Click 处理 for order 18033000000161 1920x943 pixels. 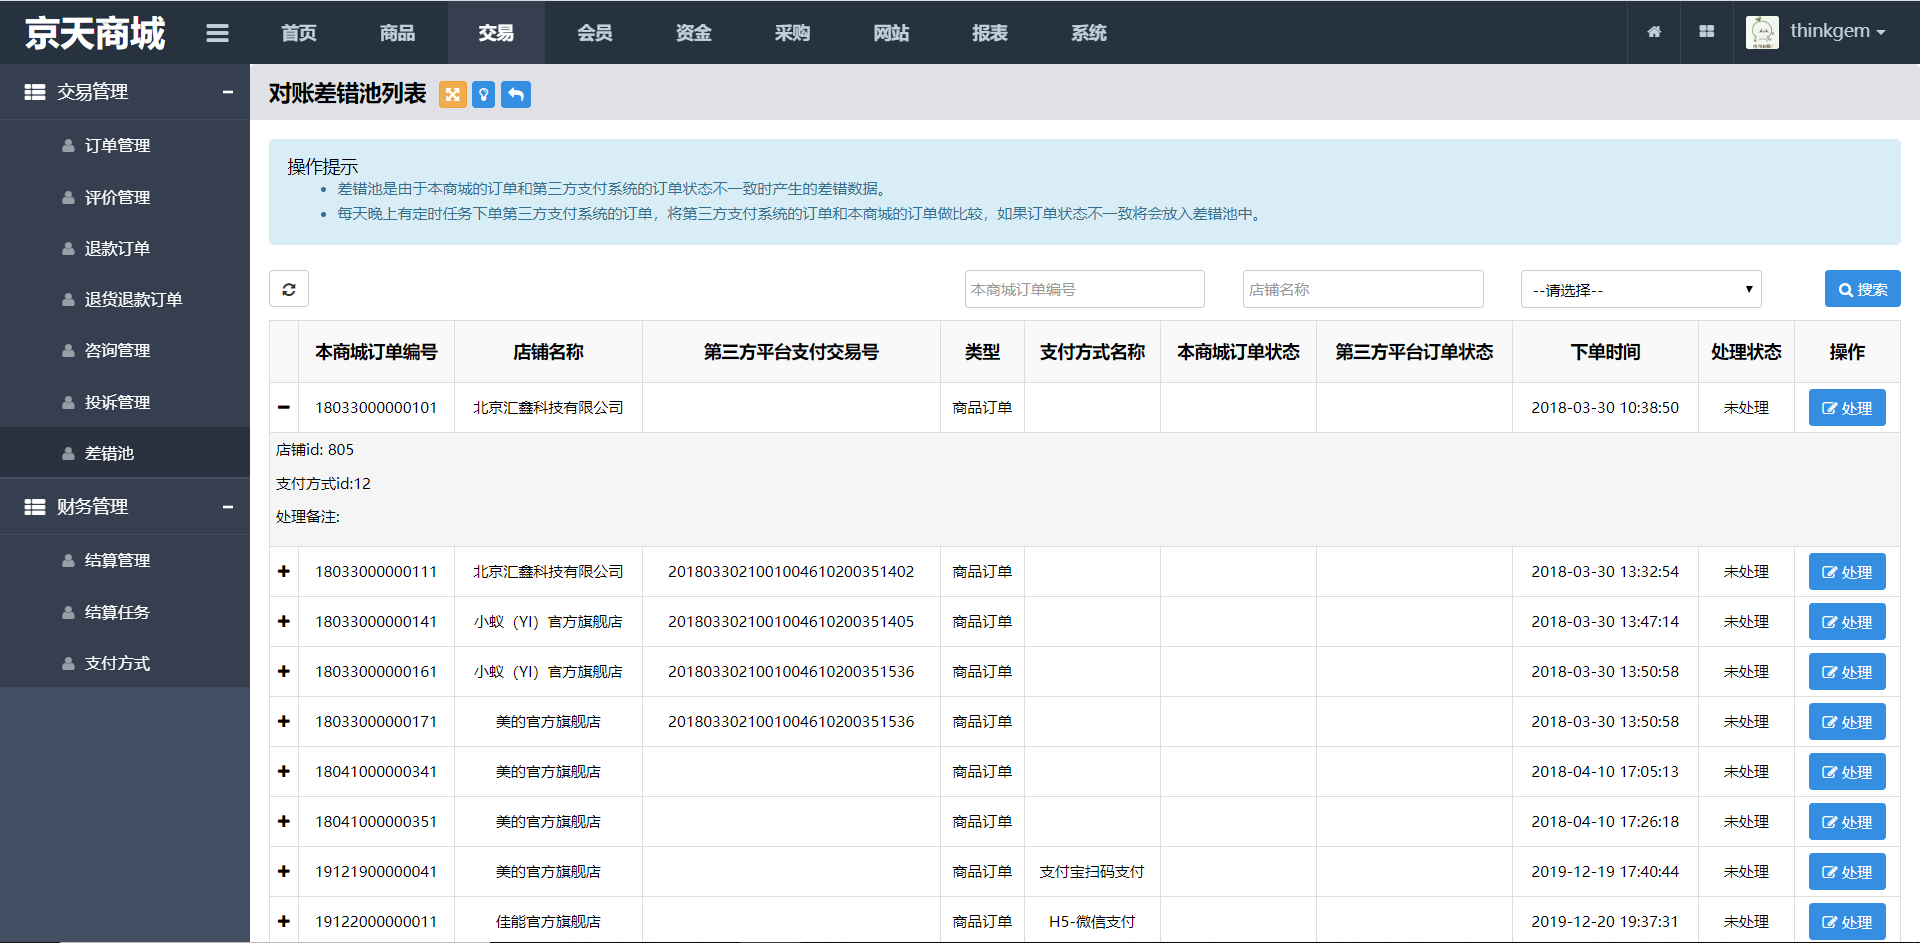point(1847,672)
